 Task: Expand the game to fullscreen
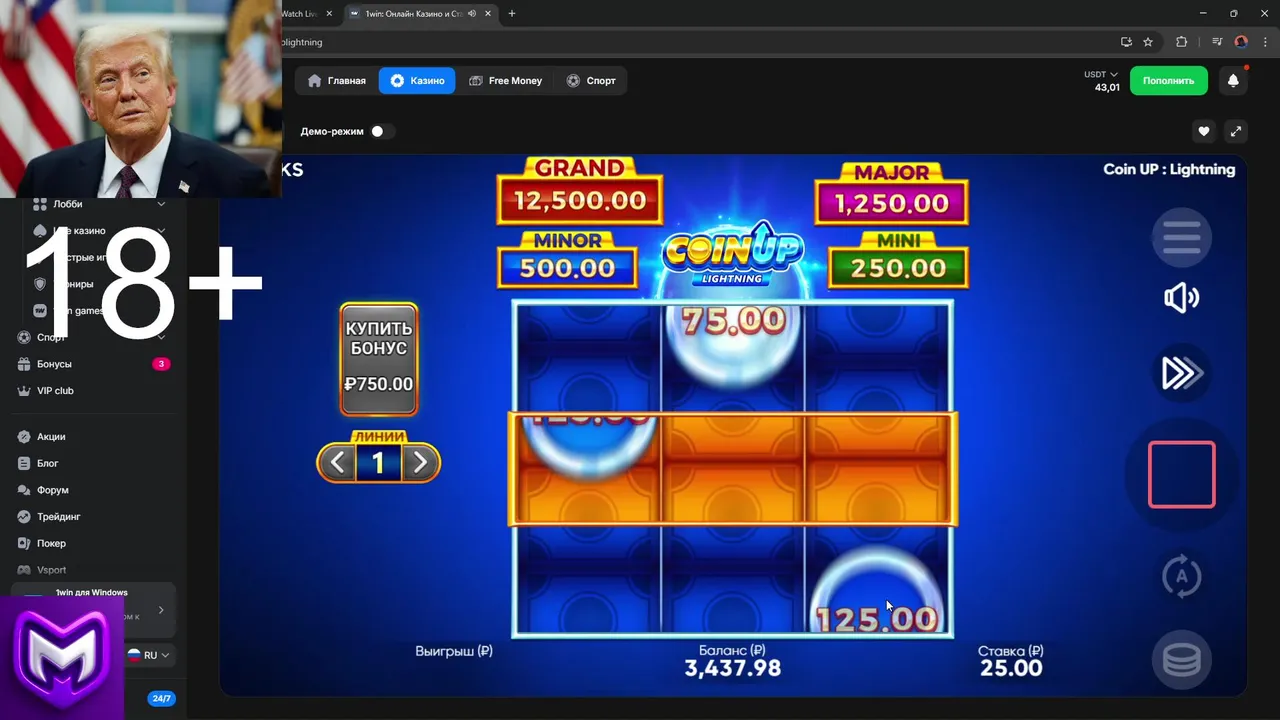tap(1235, 131)
